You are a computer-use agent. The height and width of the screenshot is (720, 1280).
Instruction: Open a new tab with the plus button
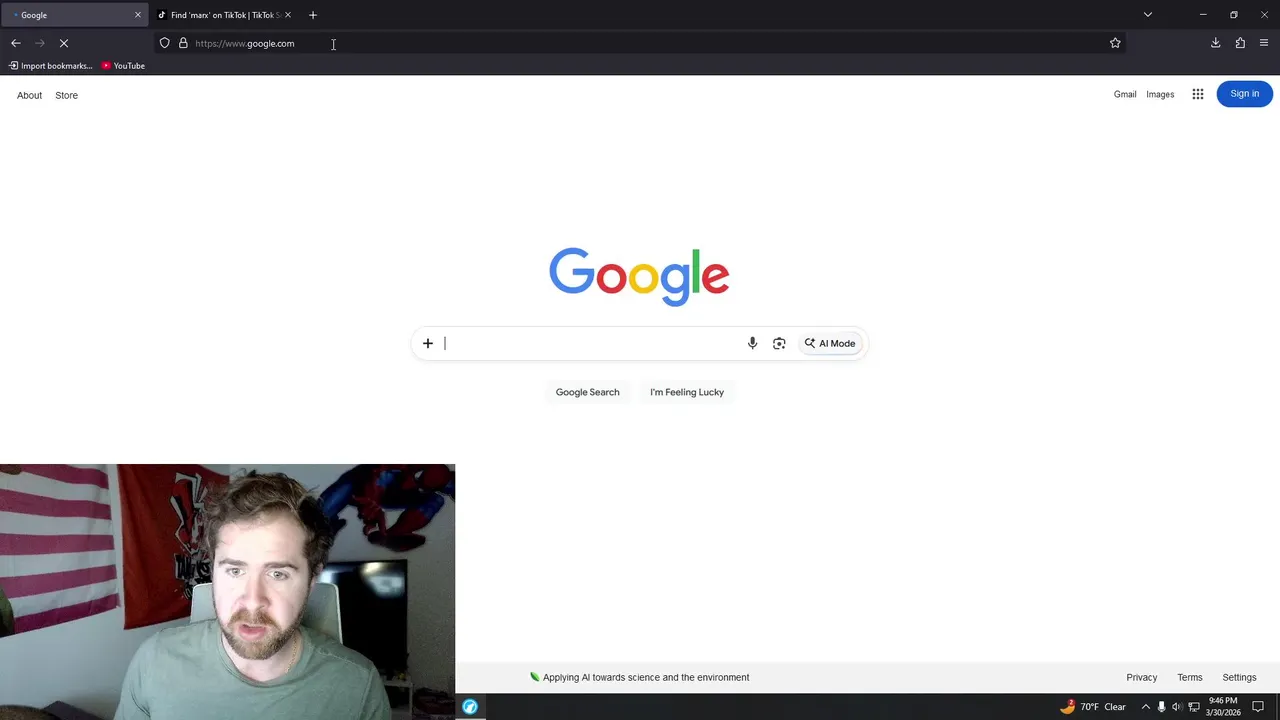(313, 15)
